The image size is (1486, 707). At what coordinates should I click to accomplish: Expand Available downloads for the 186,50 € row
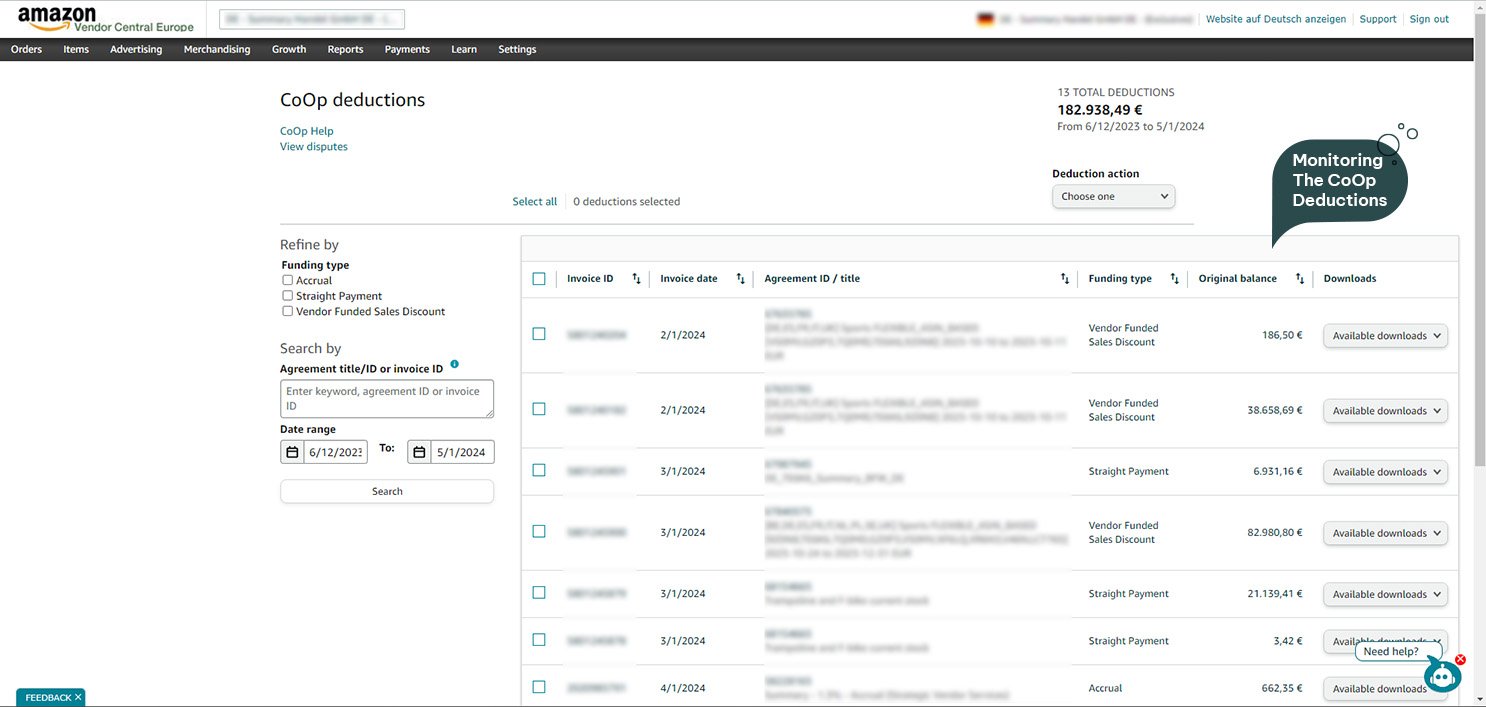click(x=1385, y=336)
